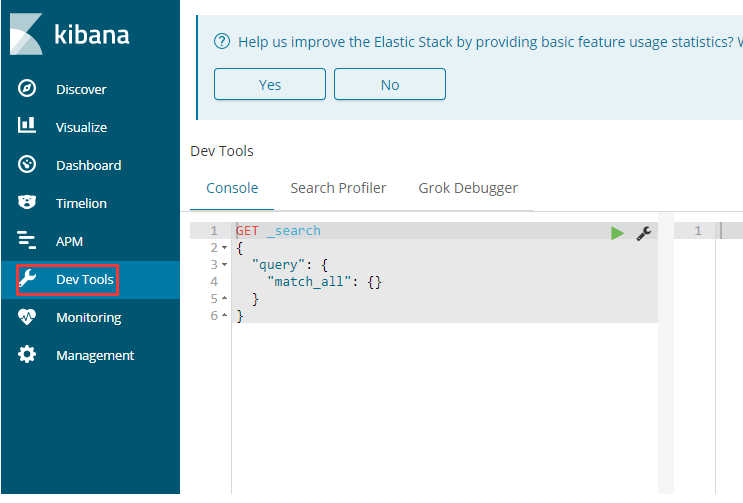This screenshot has height=503, width=743.
Task: Click the Dashboard gauge icon
Action: pos(28,165)
